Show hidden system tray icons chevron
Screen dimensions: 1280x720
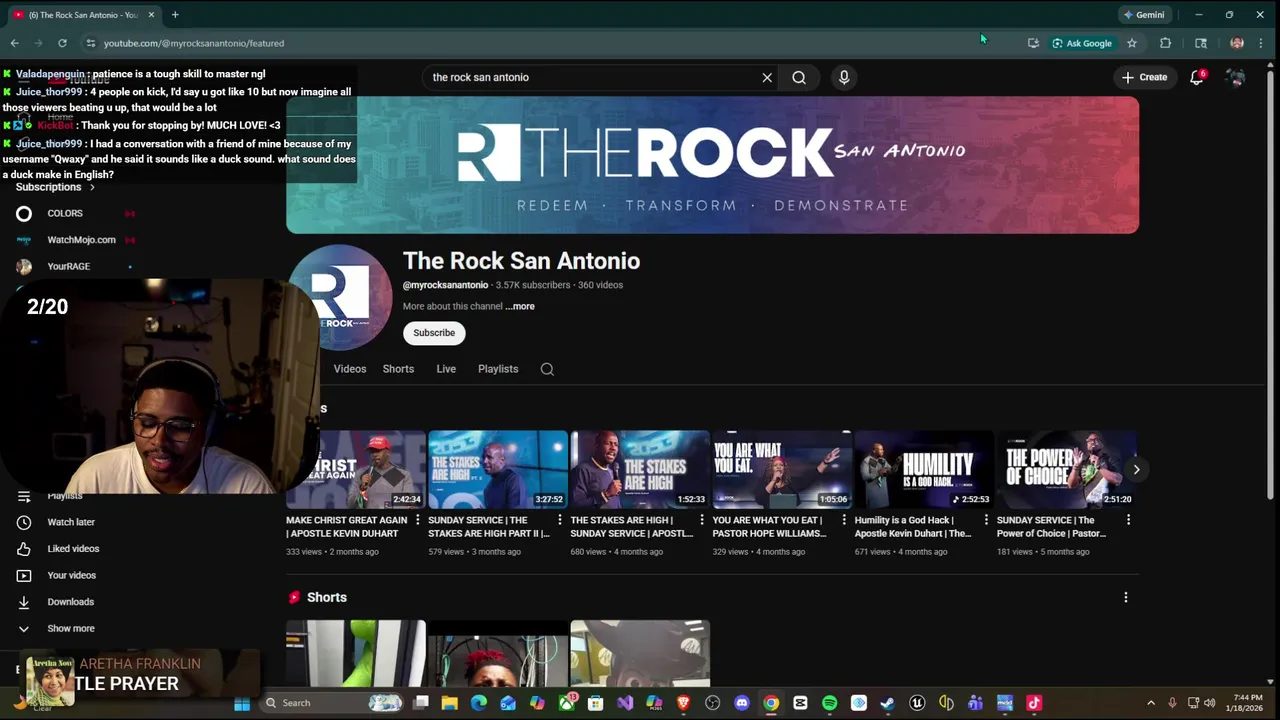(x=1150, y=703)
